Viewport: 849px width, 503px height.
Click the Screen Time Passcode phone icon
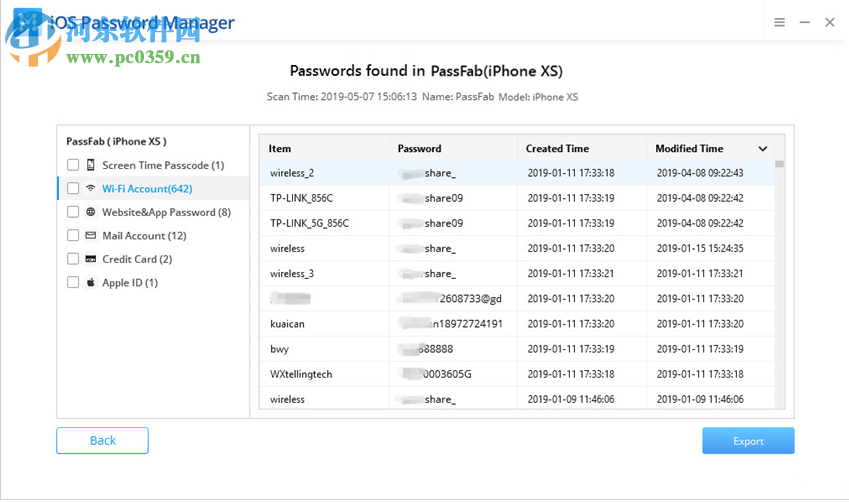tap(90, 165)
